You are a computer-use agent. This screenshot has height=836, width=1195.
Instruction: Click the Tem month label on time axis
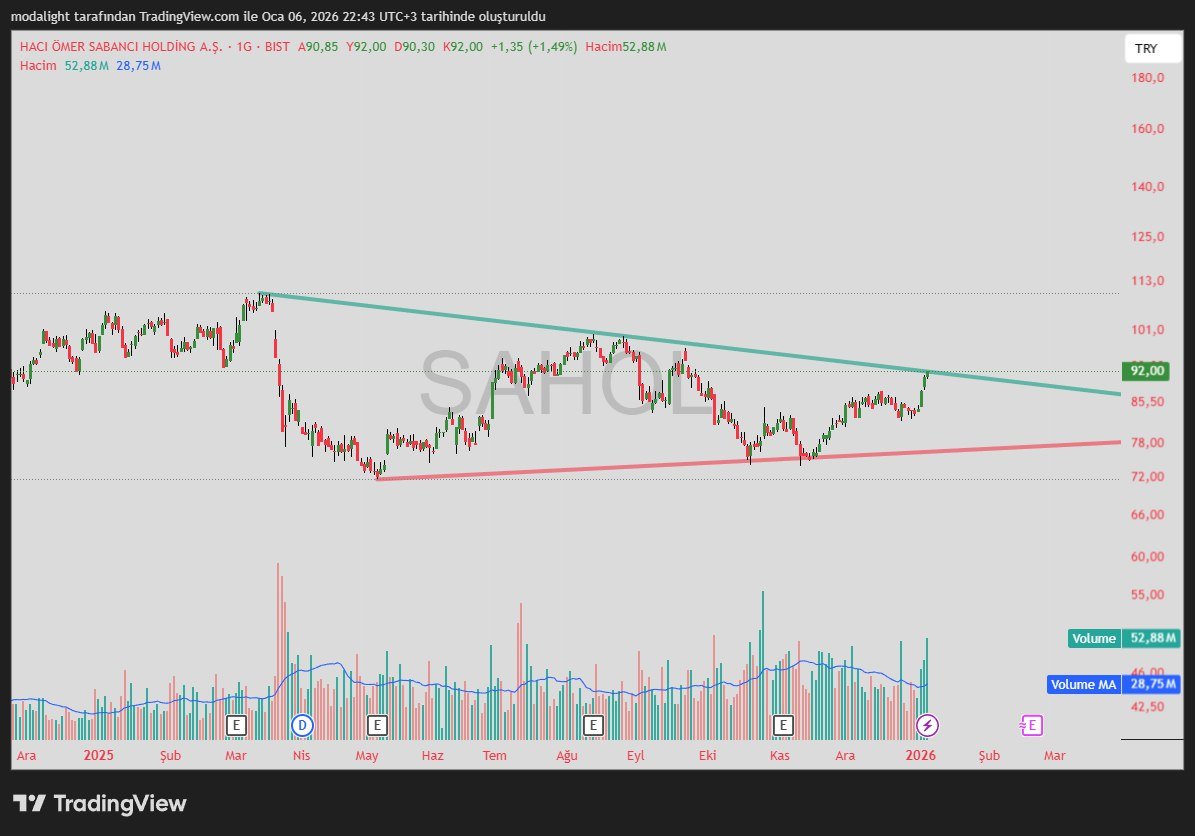coord(495,755)
